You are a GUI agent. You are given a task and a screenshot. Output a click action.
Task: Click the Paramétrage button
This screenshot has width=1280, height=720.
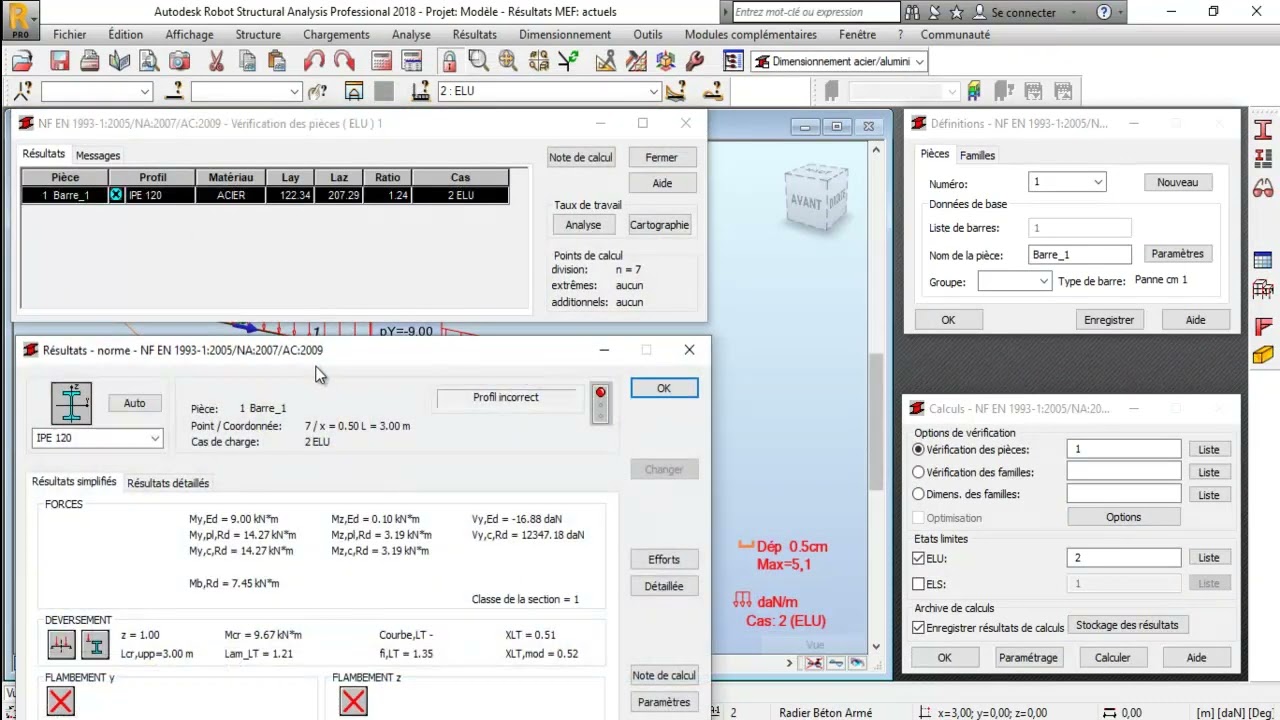1028,658
